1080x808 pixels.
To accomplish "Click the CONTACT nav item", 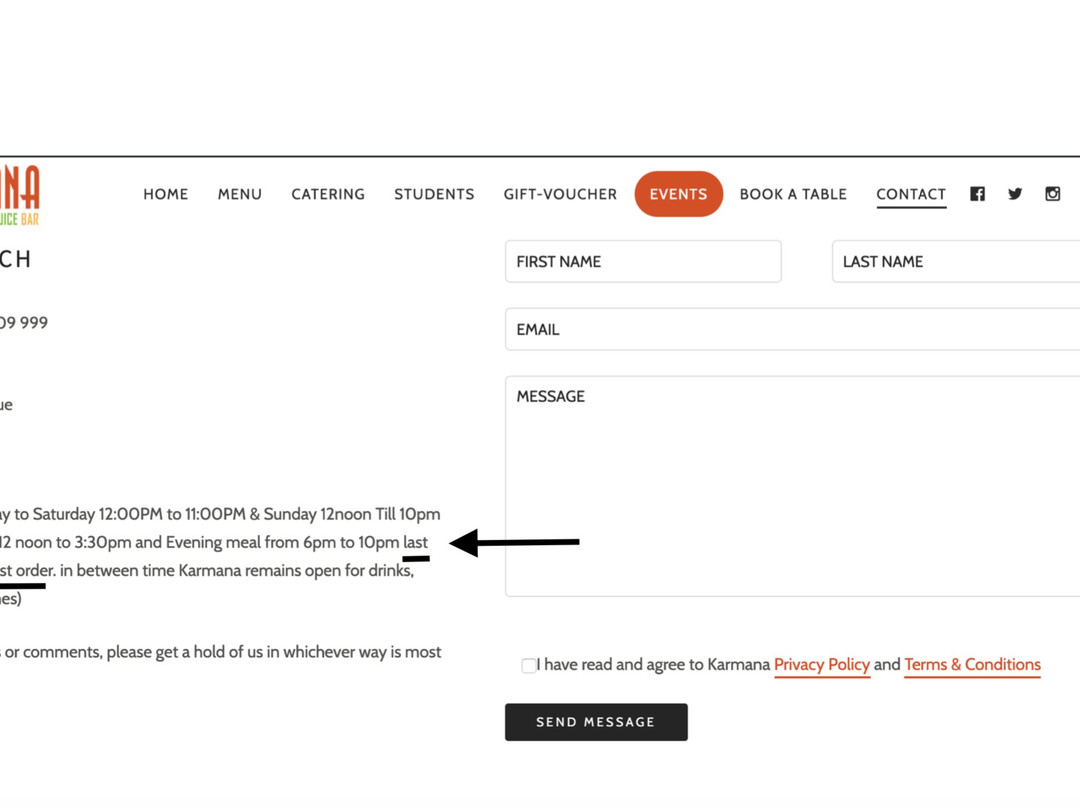I will tap(911, 194).
